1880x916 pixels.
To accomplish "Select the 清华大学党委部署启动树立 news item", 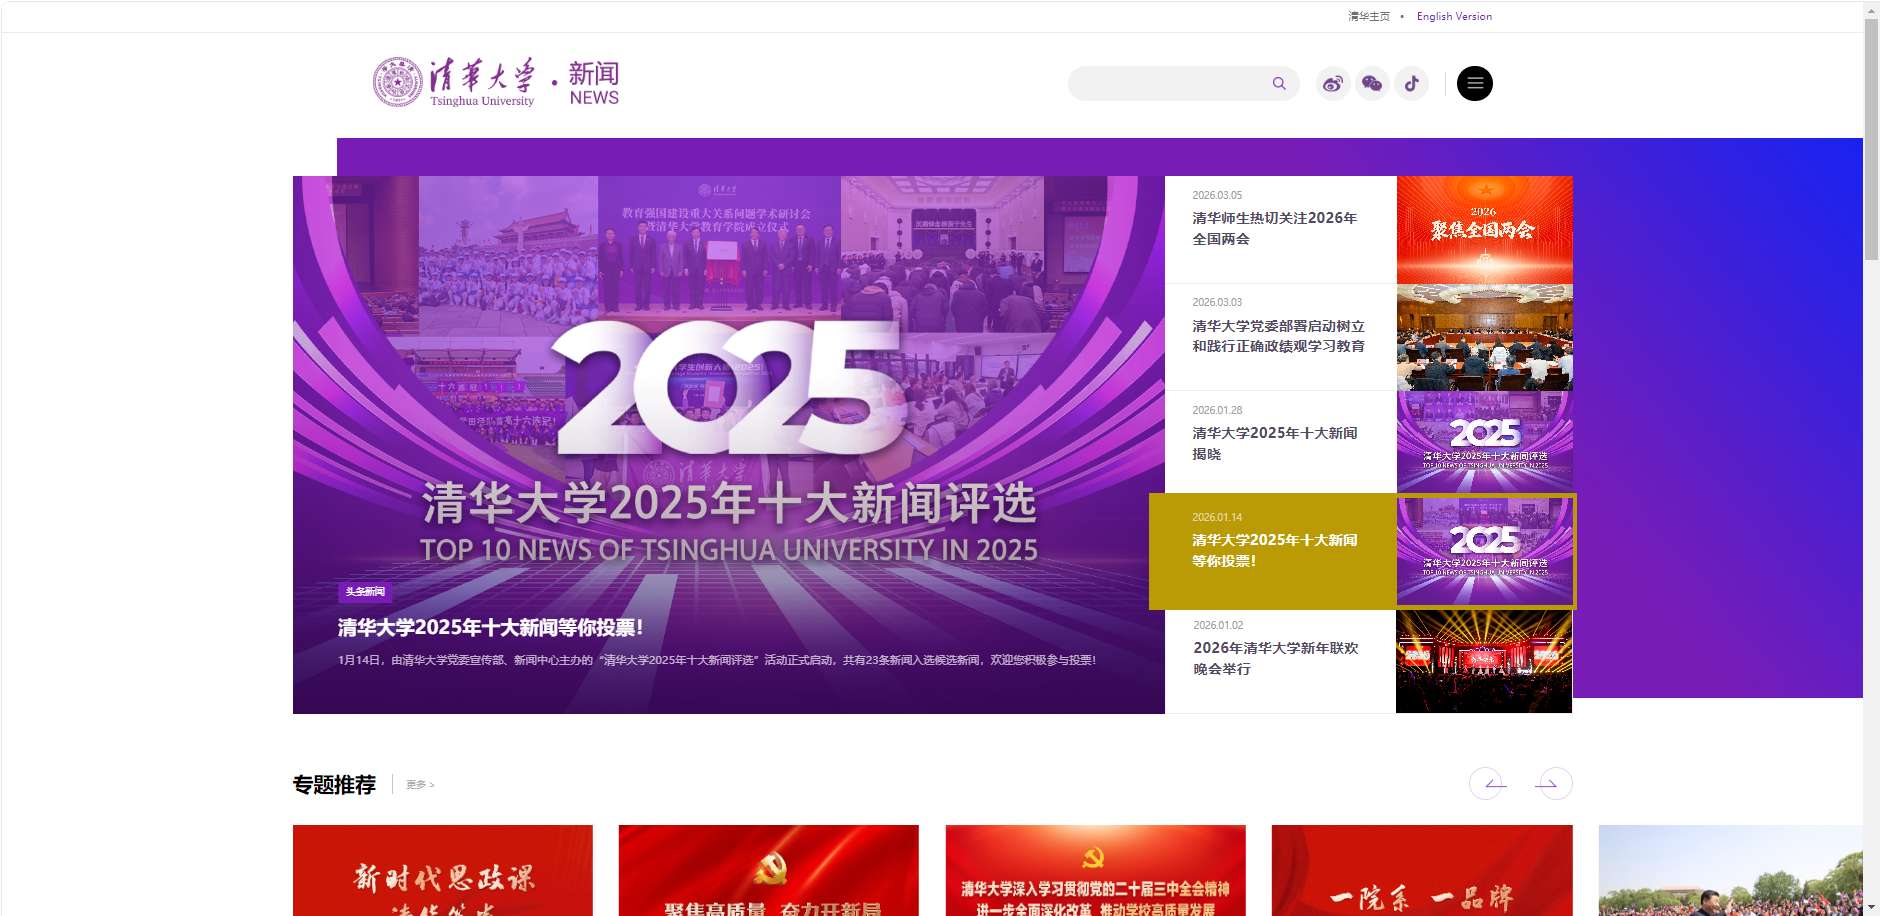I will point(1277,336).
